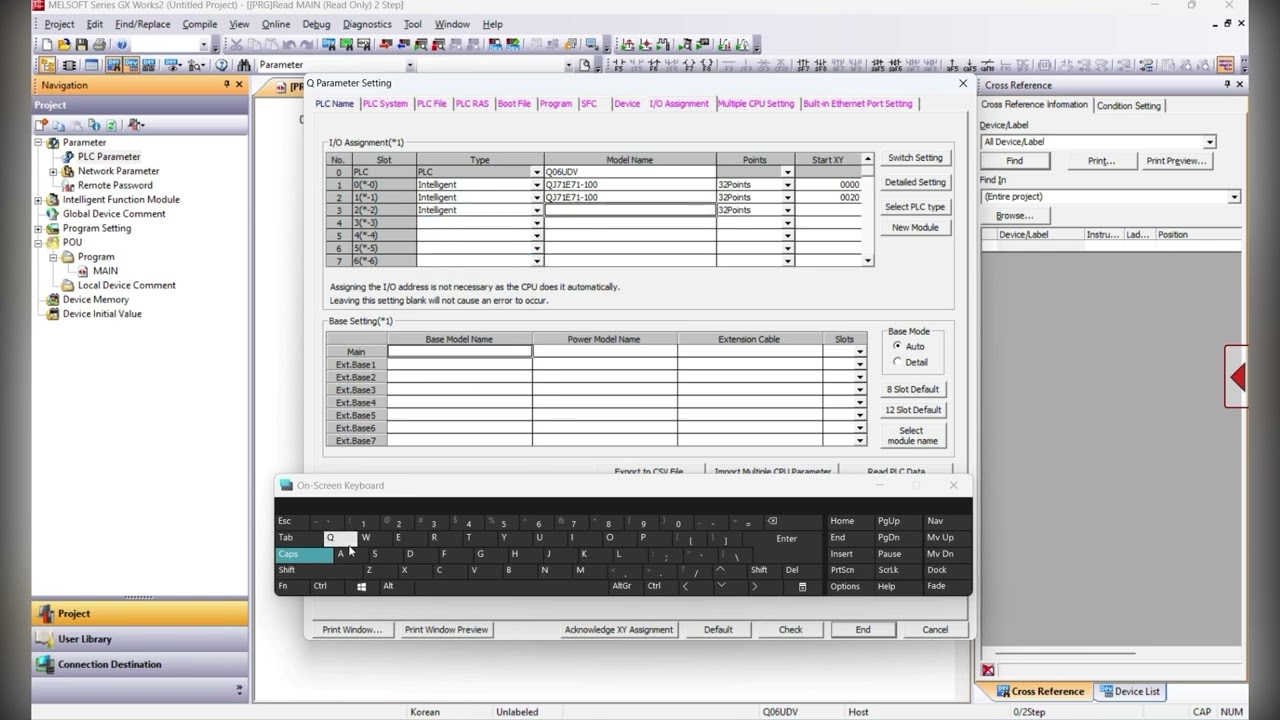Open the Diagnostics menu
The width and height of the screenshot is (1280, 720).
pyautogui.click(x=367, y=24)
